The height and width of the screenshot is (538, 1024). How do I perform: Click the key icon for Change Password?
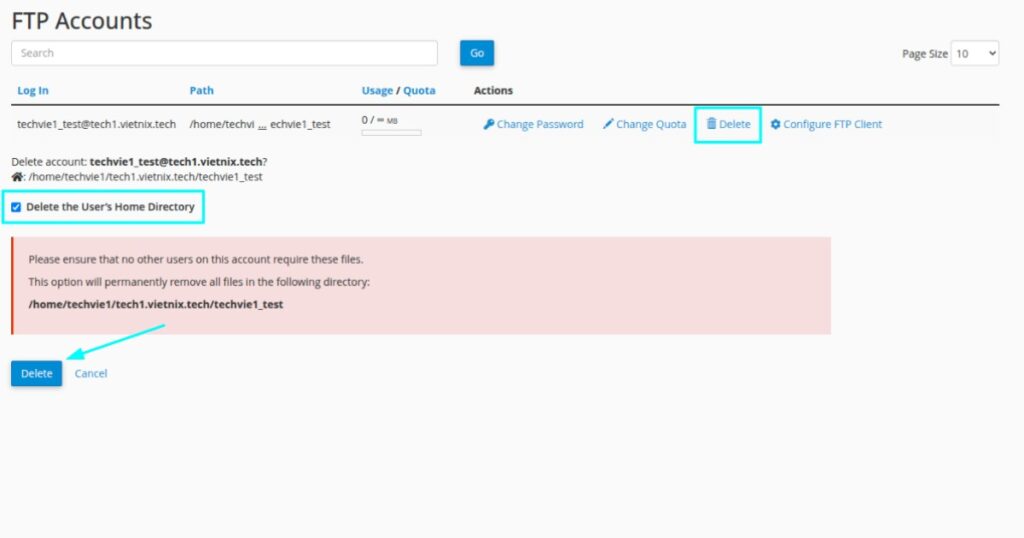pos(489,125)
